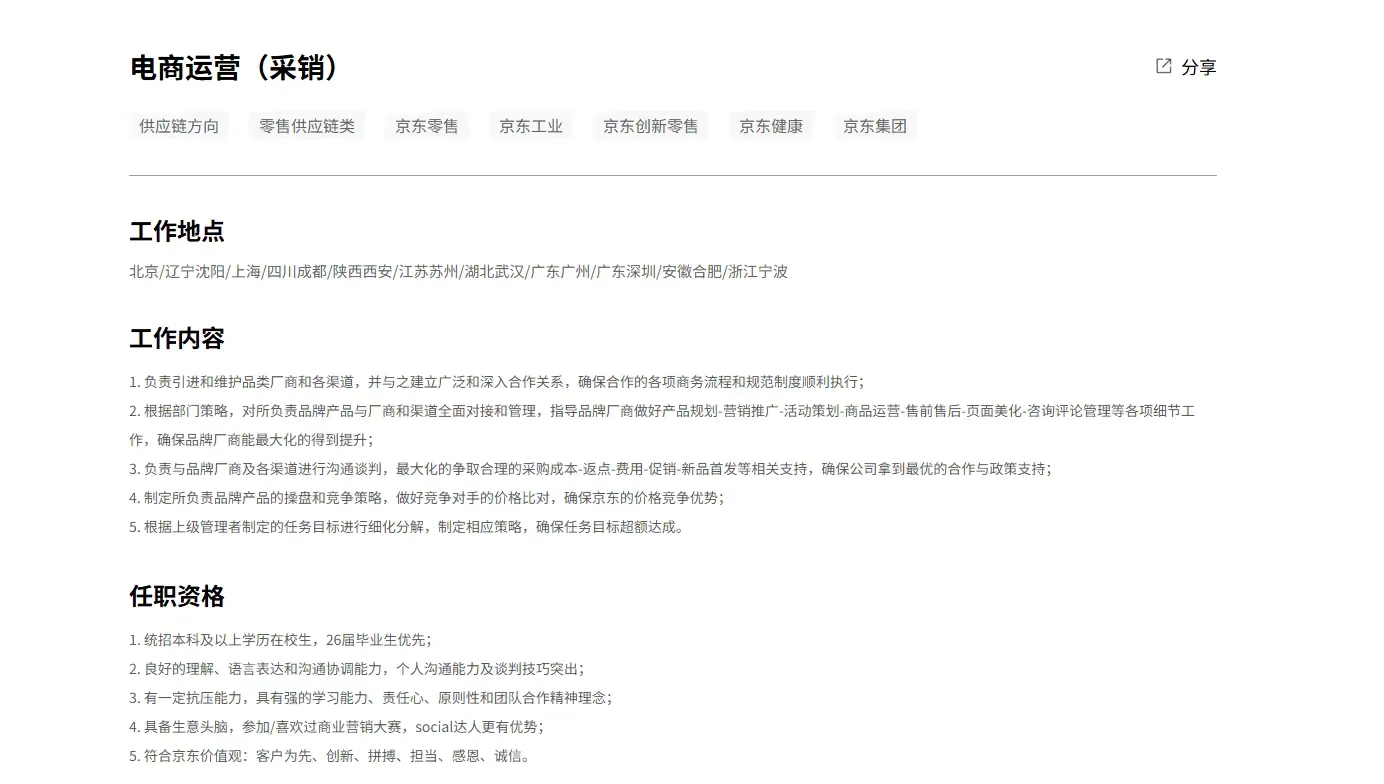1384x784 pixels.
Task: Click the 工作内容 heading
Action: tap(177, 338)
